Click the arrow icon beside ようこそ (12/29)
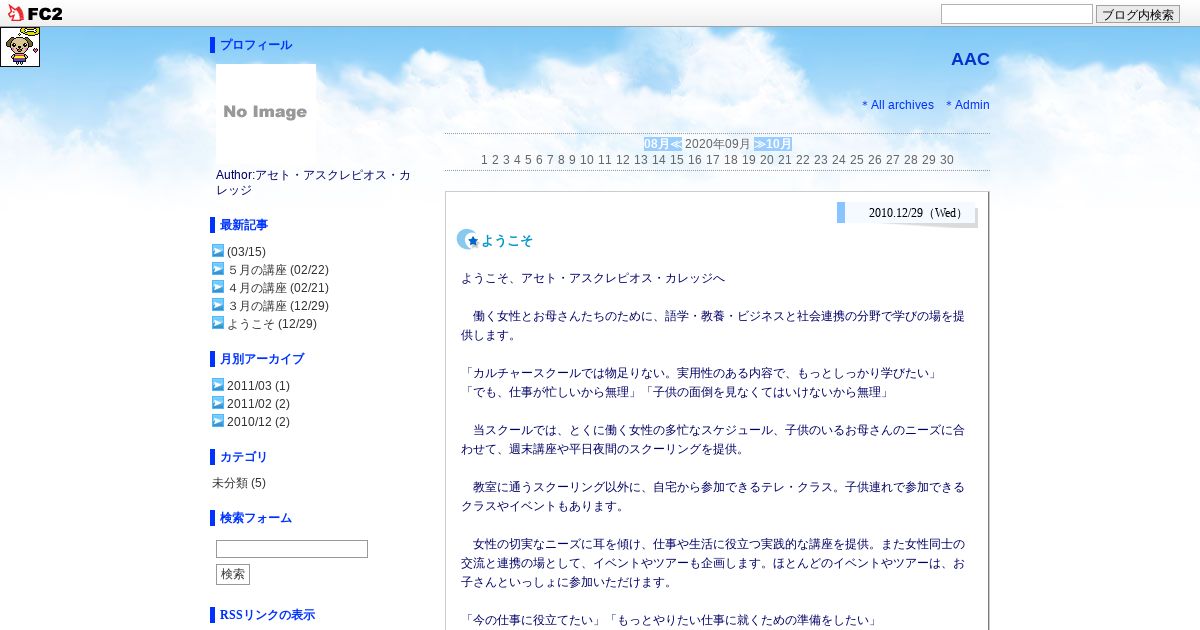The height and width of the screenshot is (630, 1200). pyautogui.click(x=218, y=323)
